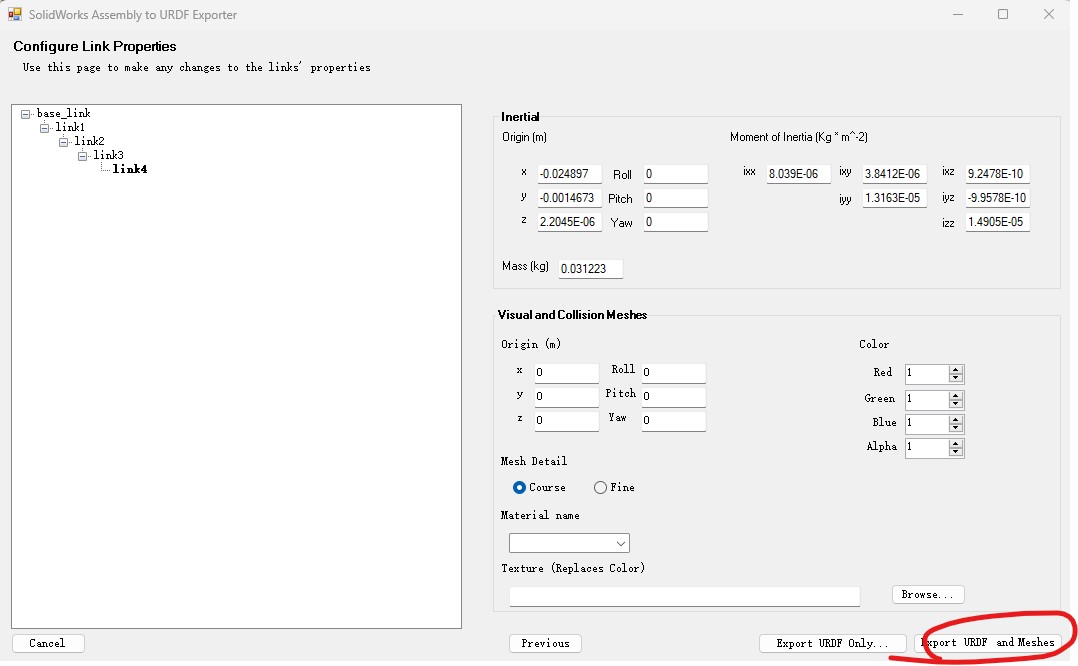Viewport: 1078px width, 666px height.
Task: Click the Cancel button
Action: (x=48, y=643)
